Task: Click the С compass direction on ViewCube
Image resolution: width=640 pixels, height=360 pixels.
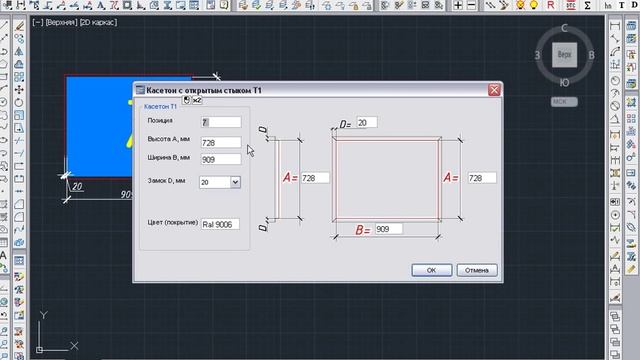Action: (x=564, y=28)
